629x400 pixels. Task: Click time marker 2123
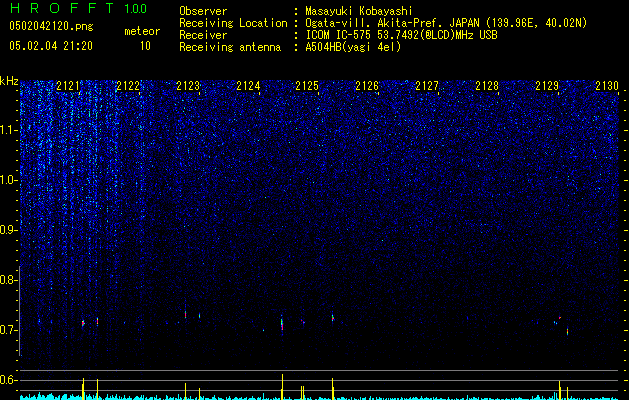pyautogui.click(x=188, y=85)
